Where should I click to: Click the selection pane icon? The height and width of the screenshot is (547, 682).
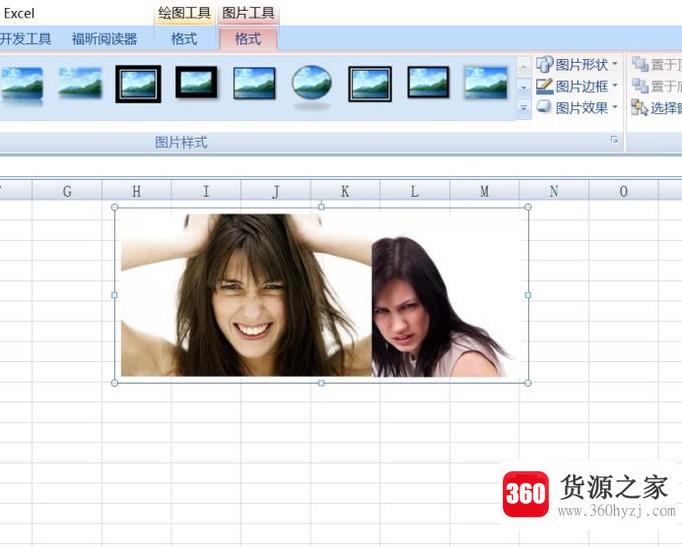(640, 107)
